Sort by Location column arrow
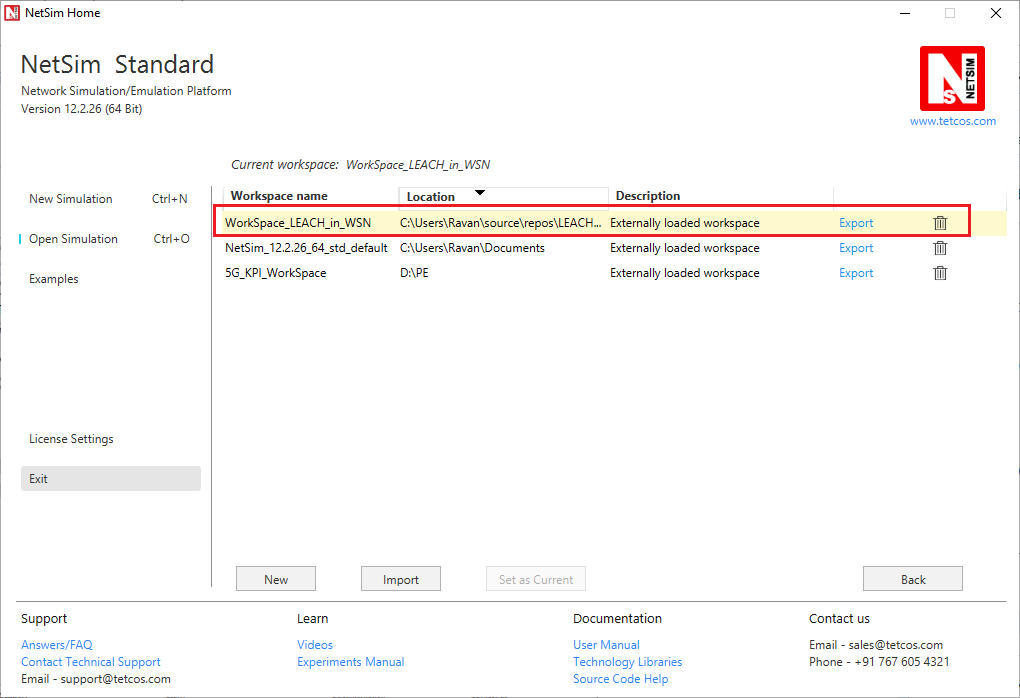 coord(479,193)
